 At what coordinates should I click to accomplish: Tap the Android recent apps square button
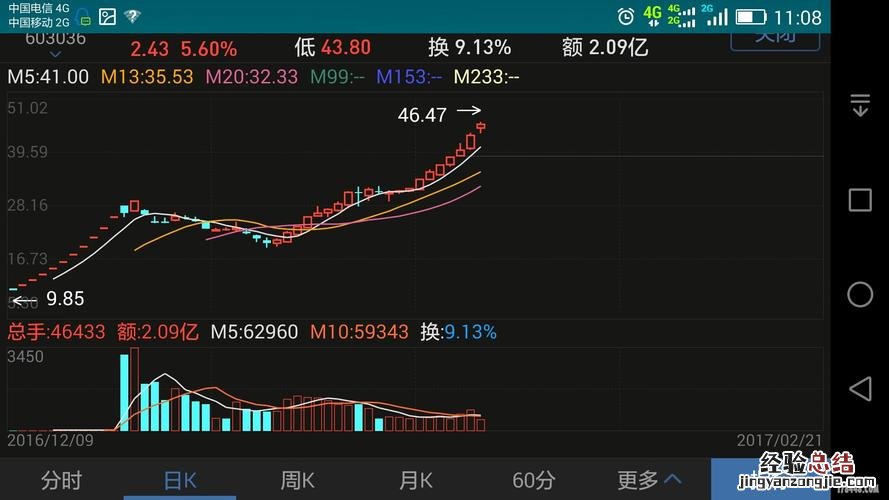860,200
